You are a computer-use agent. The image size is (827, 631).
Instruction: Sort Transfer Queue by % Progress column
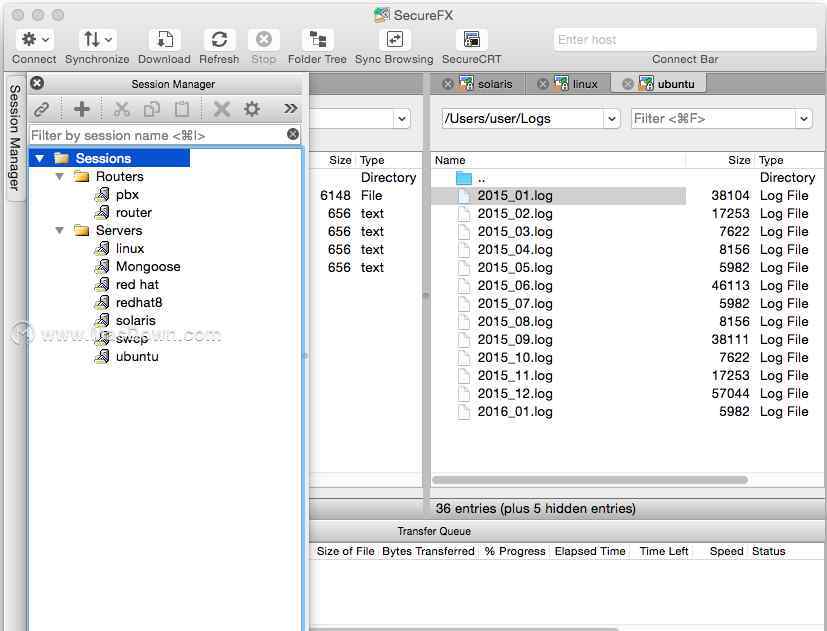pos(515,551)
